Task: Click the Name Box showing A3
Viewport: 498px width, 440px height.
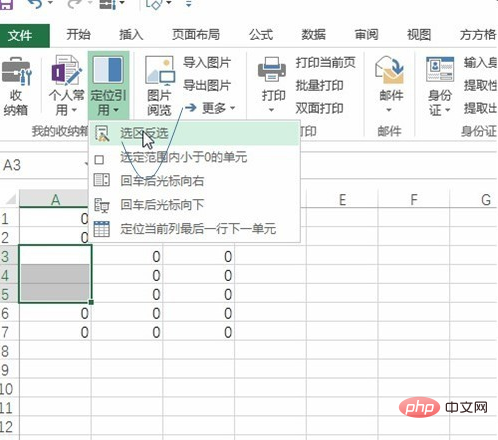Action: [43, 165]
